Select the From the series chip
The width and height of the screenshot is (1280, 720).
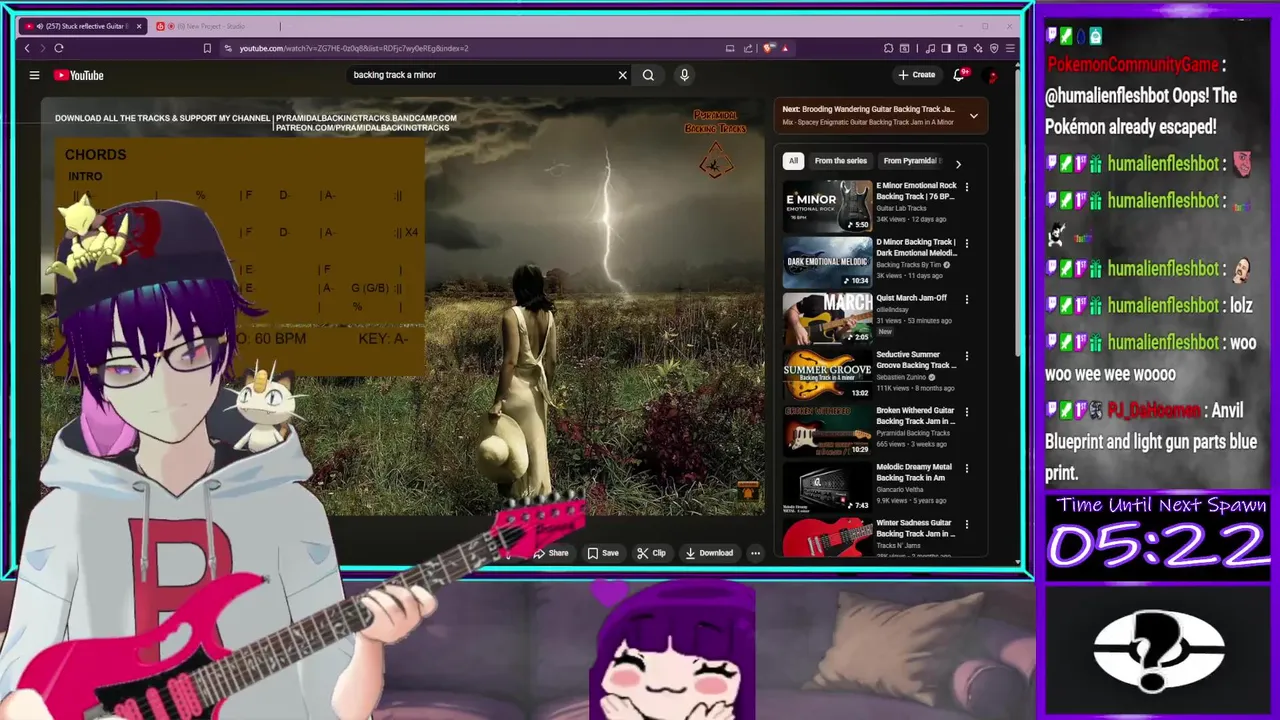pyautogui.click(x=840, y=161)
